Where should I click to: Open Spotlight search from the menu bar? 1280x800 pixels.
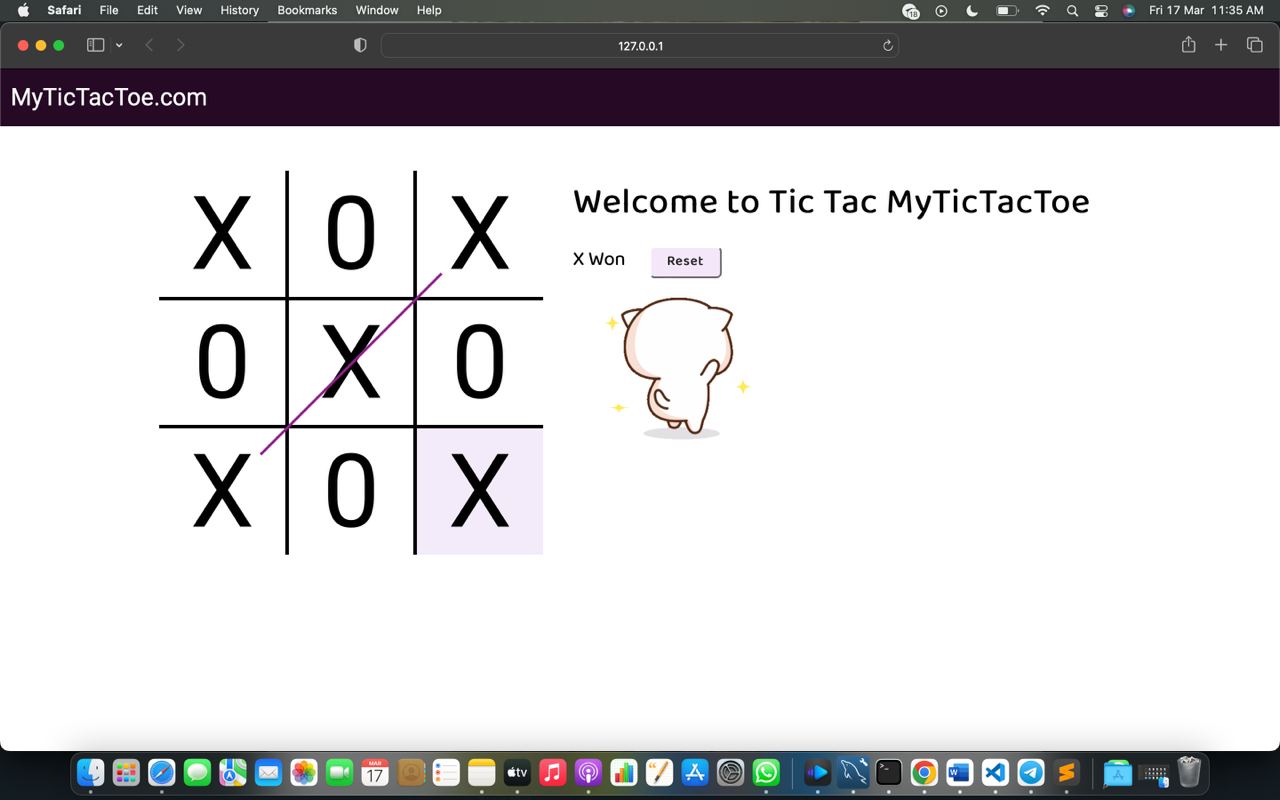point(1071,10)
